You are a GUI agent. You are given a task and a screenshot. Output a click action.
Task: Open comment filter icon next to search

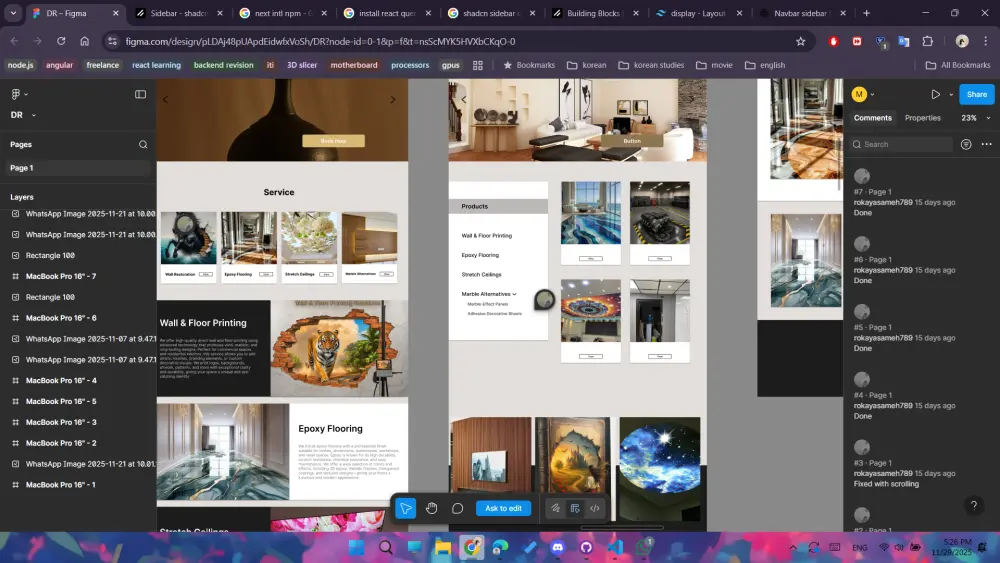(966, 145)
